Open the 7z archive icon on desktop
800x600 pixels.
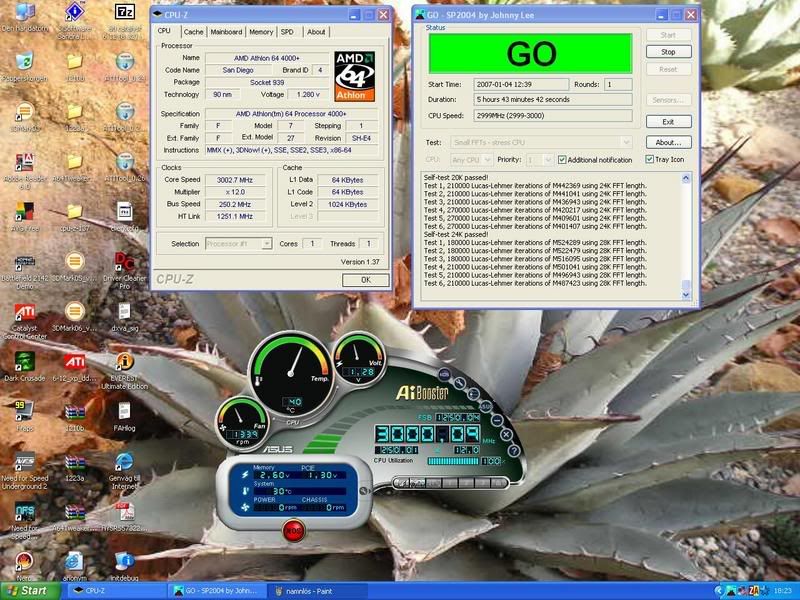tap(124, 13)
